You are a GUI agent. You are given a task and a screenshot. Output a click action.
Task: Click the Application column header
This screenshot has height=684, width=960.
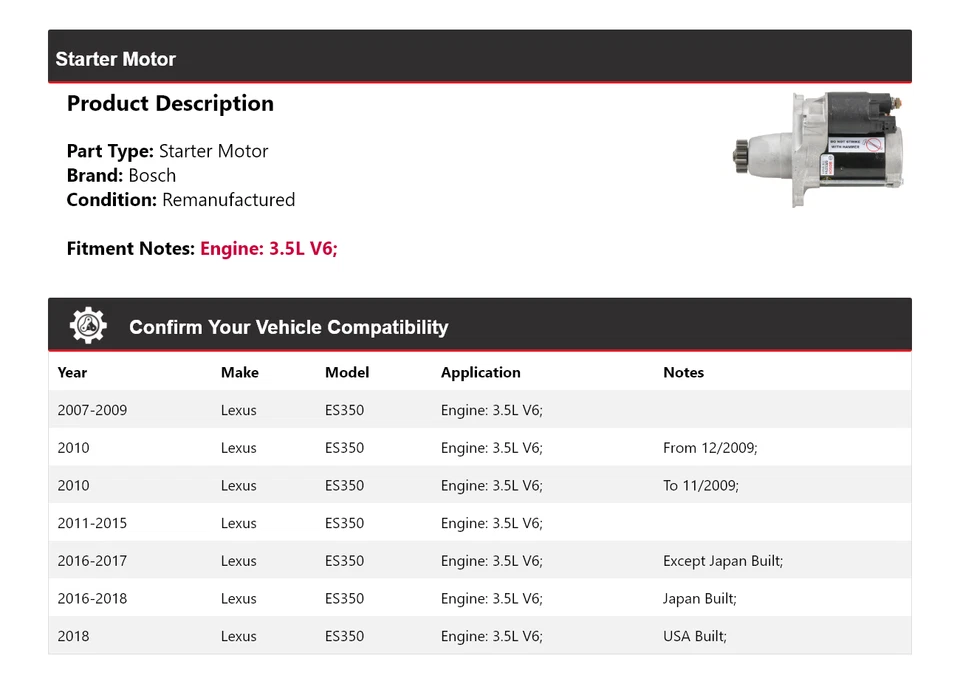(480, 372)
